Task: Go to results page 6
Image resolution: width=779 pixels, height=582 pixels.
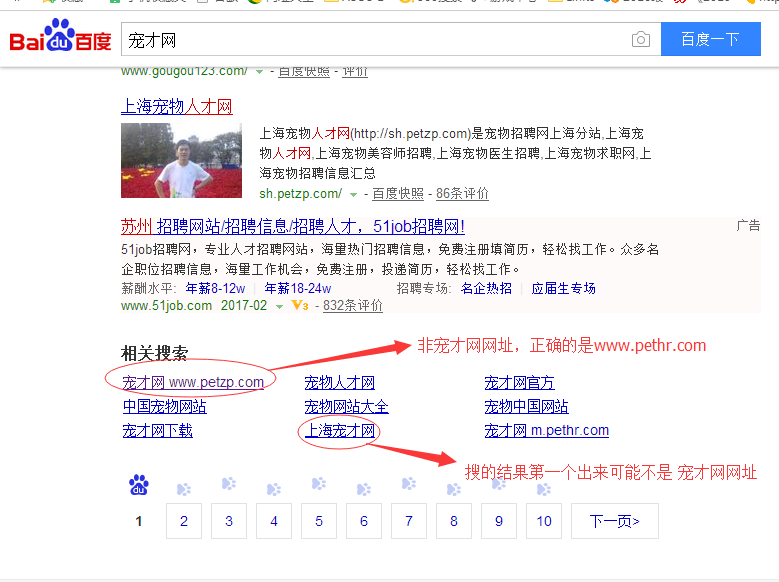Action: 364,521
